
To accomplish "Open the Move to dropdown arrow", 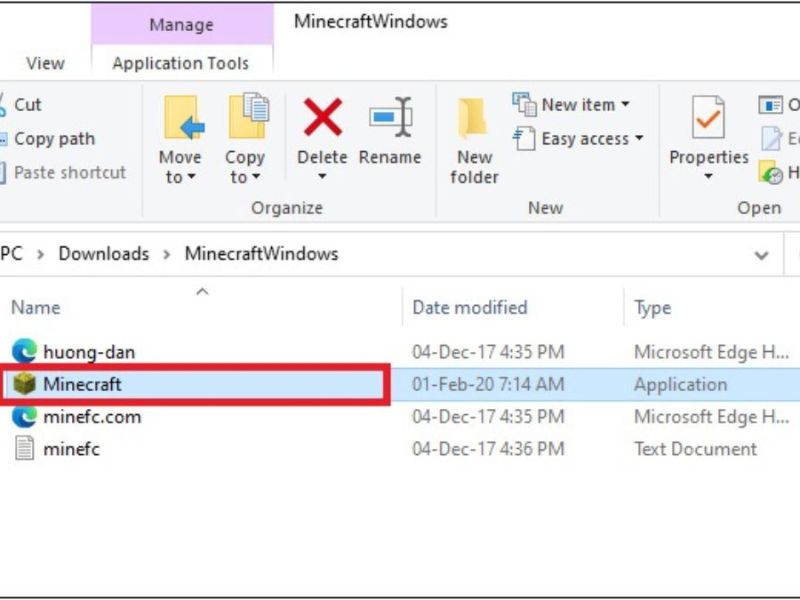I will [x=191, y=177].
